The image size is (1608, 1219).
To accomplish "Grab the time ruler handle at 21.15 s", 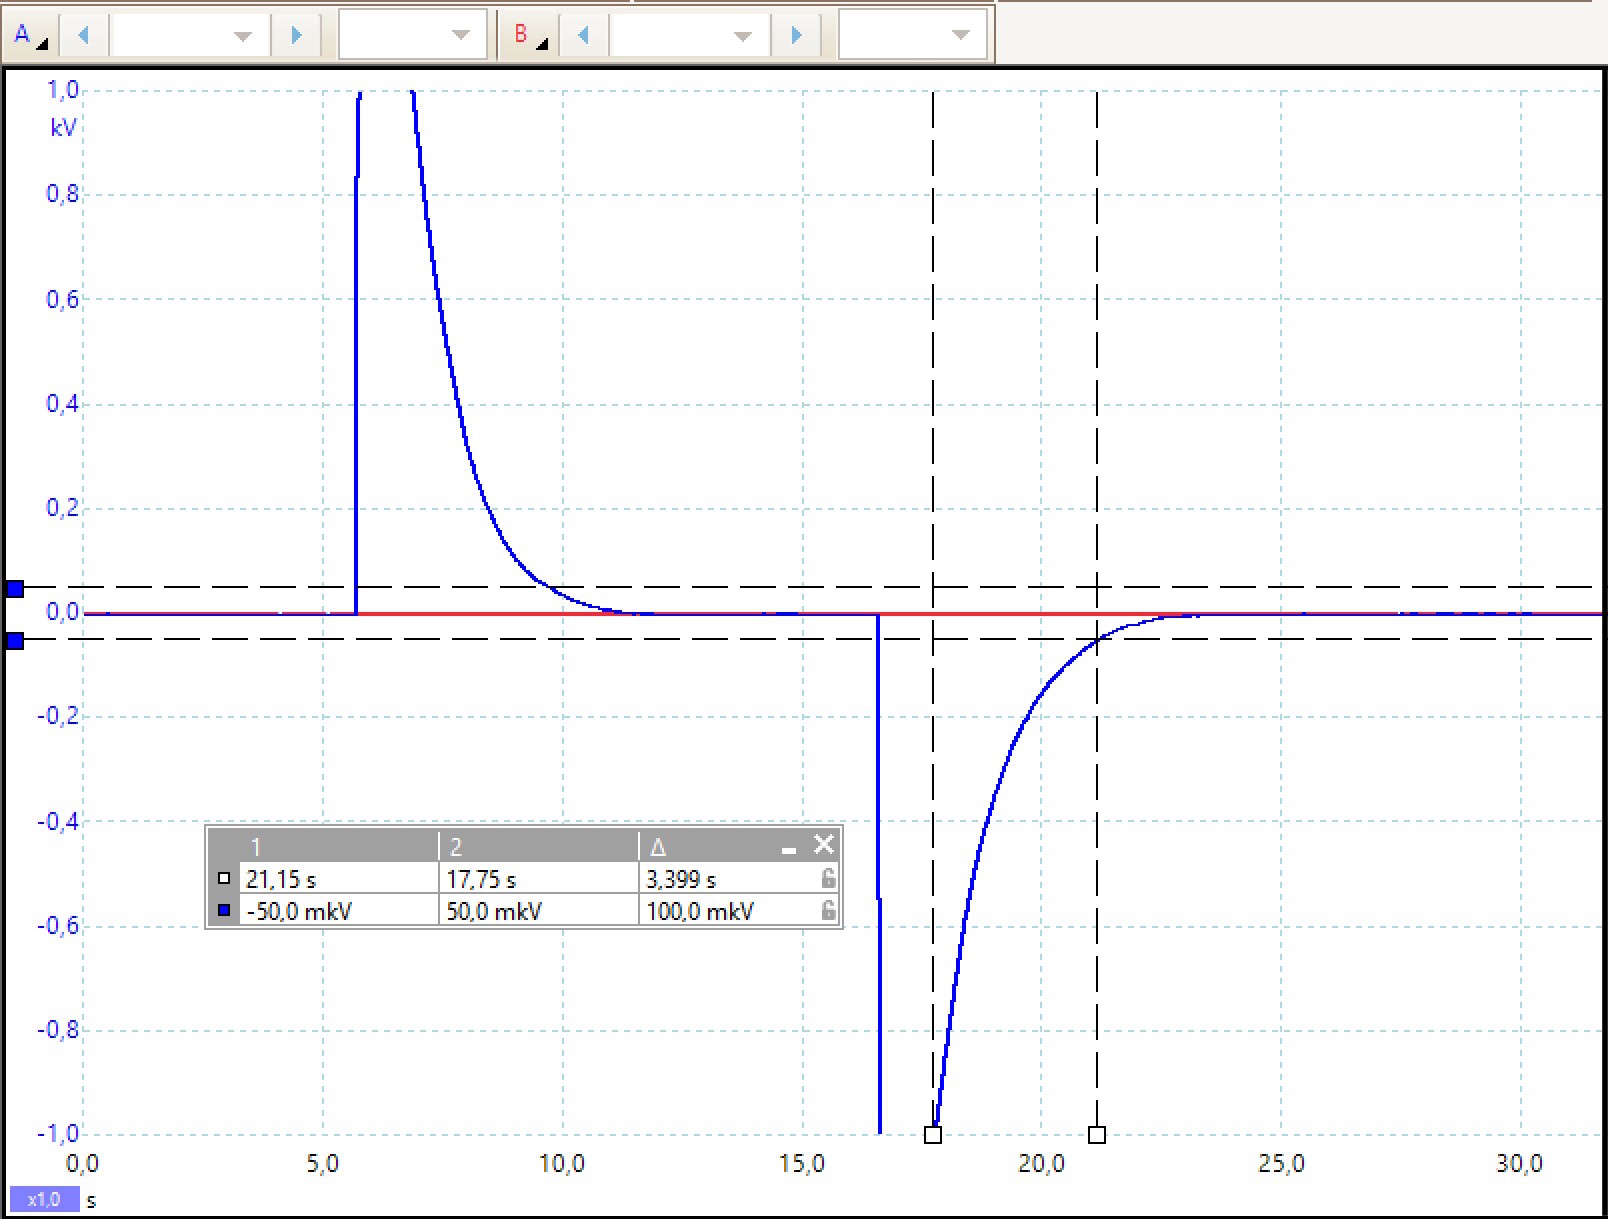I will point(1097,1135).
